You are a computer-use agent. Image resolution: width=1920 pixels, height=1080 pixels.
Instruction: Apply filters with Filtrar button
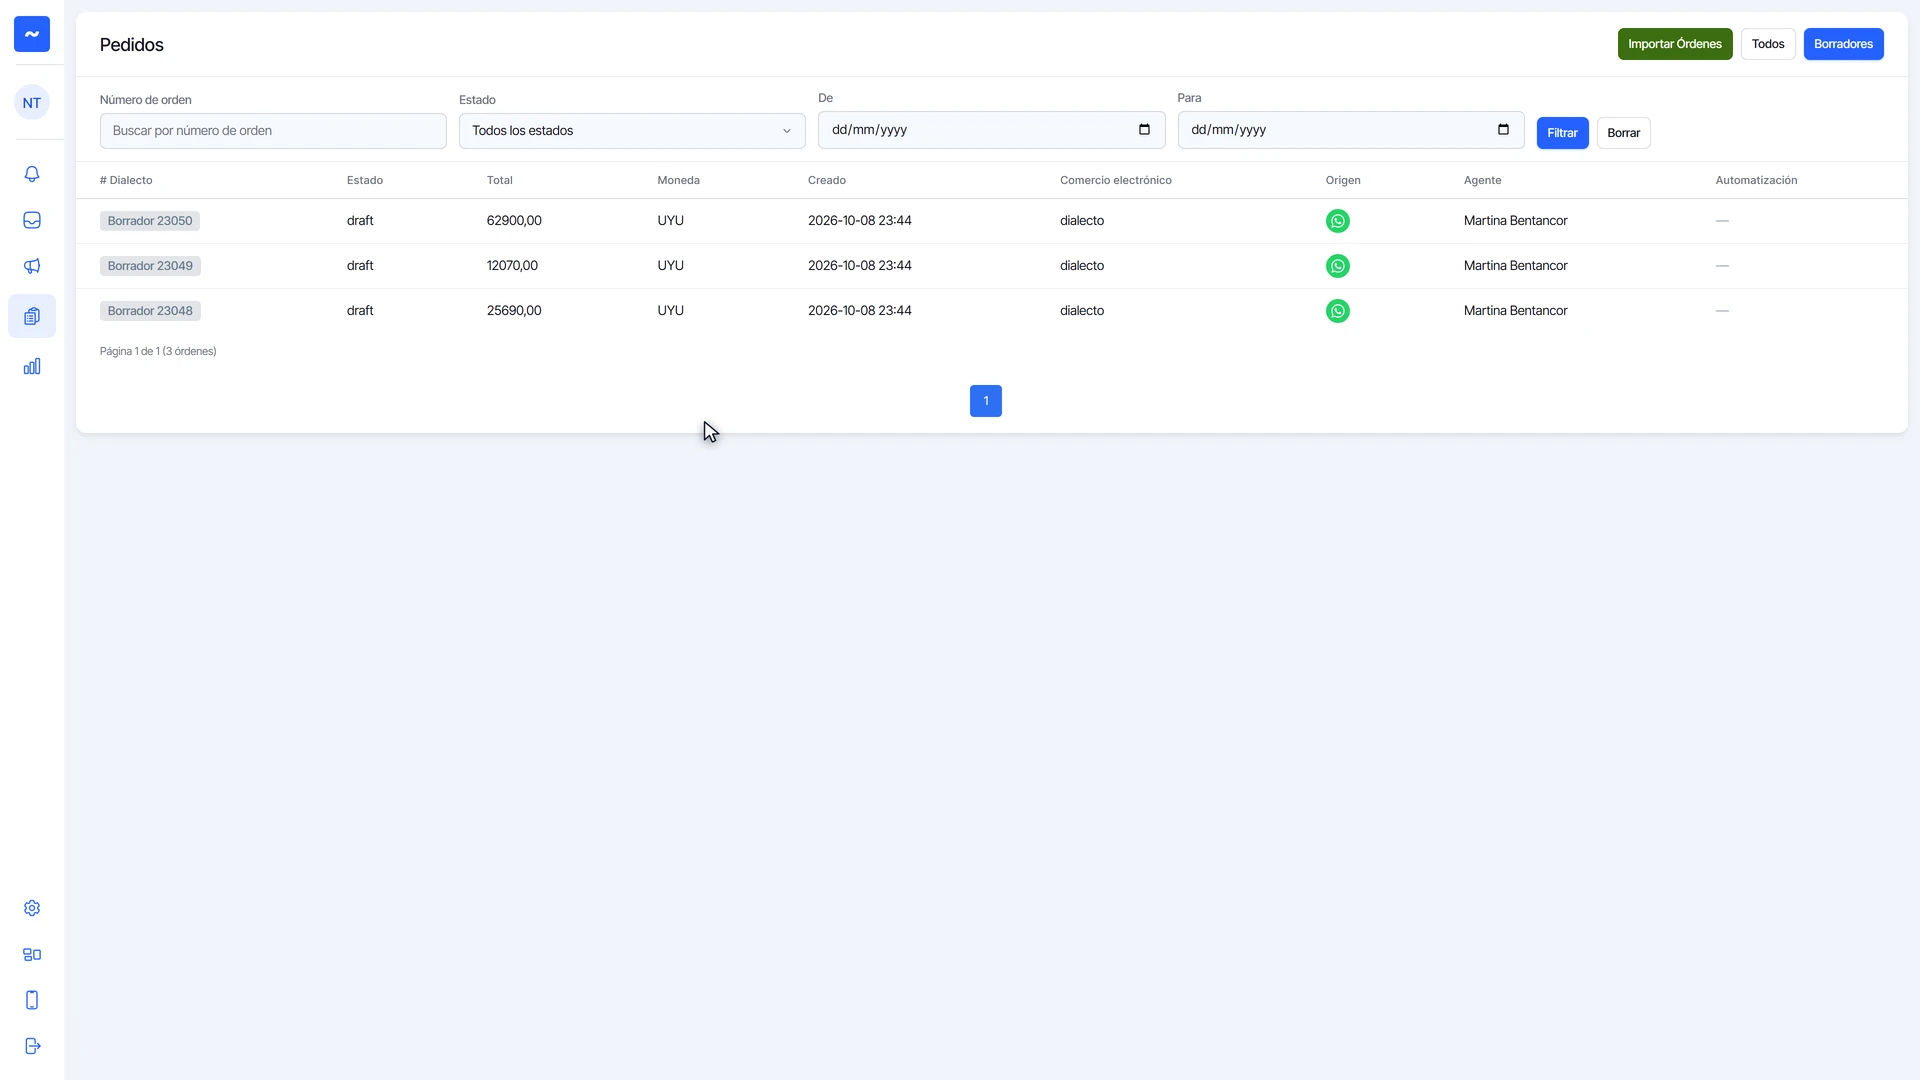pos(1562,133)
